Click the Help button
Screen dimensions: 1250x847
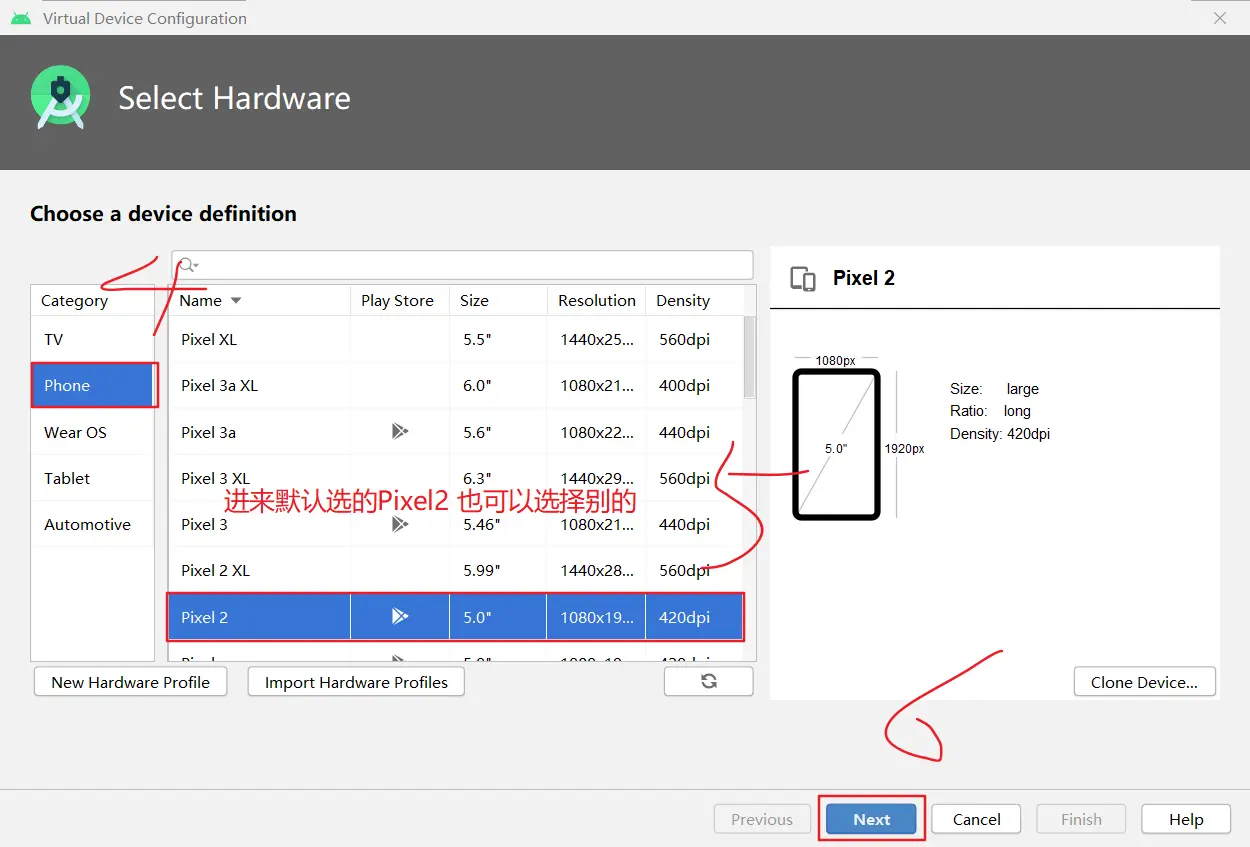1186,819
